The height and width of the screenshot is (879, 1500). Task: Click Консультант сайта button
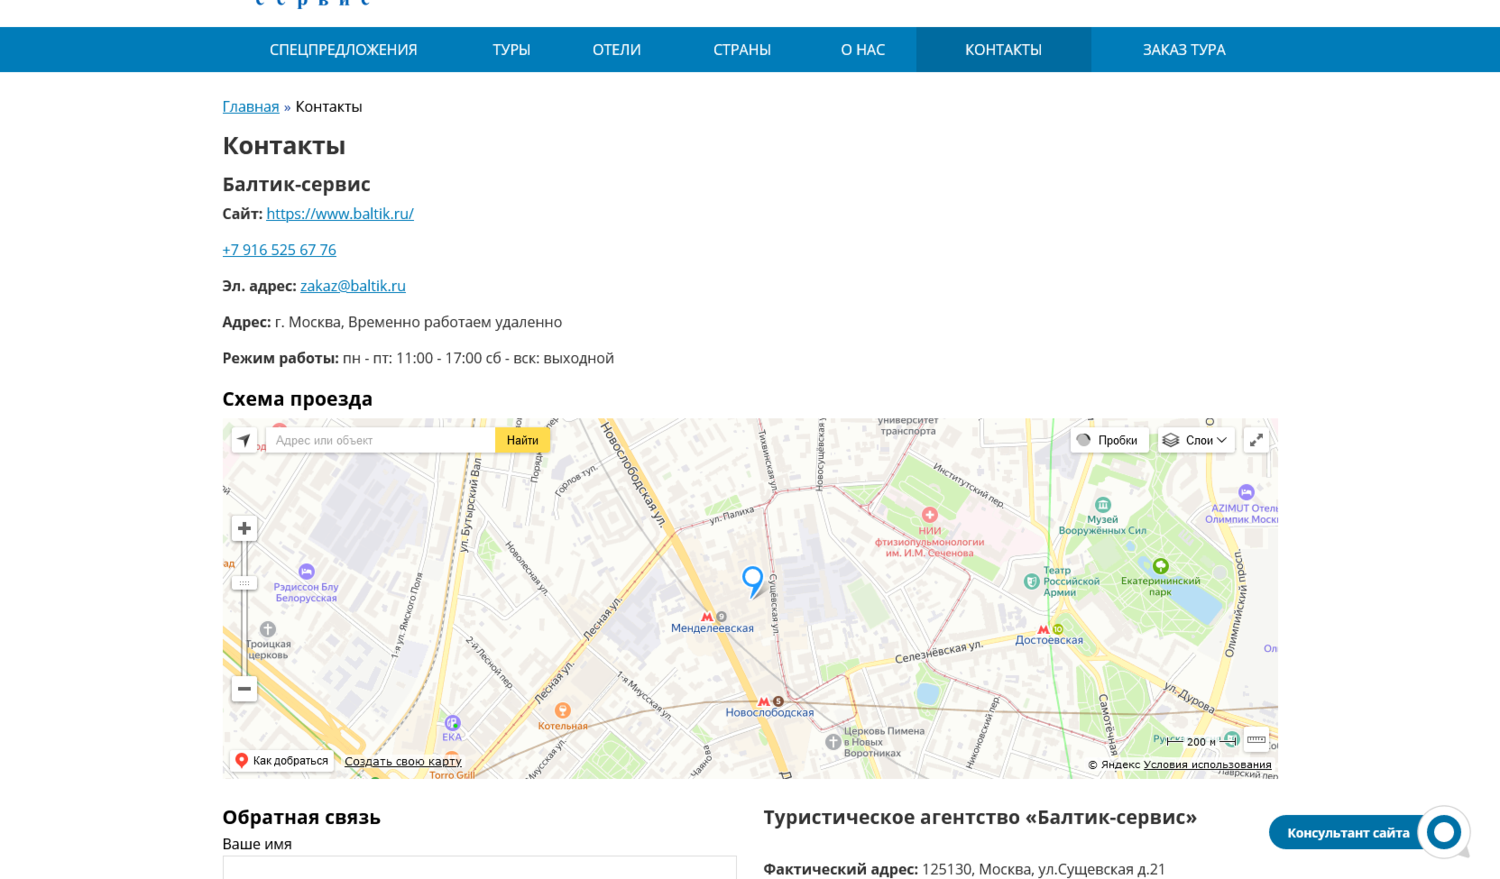click(1348, 833)
